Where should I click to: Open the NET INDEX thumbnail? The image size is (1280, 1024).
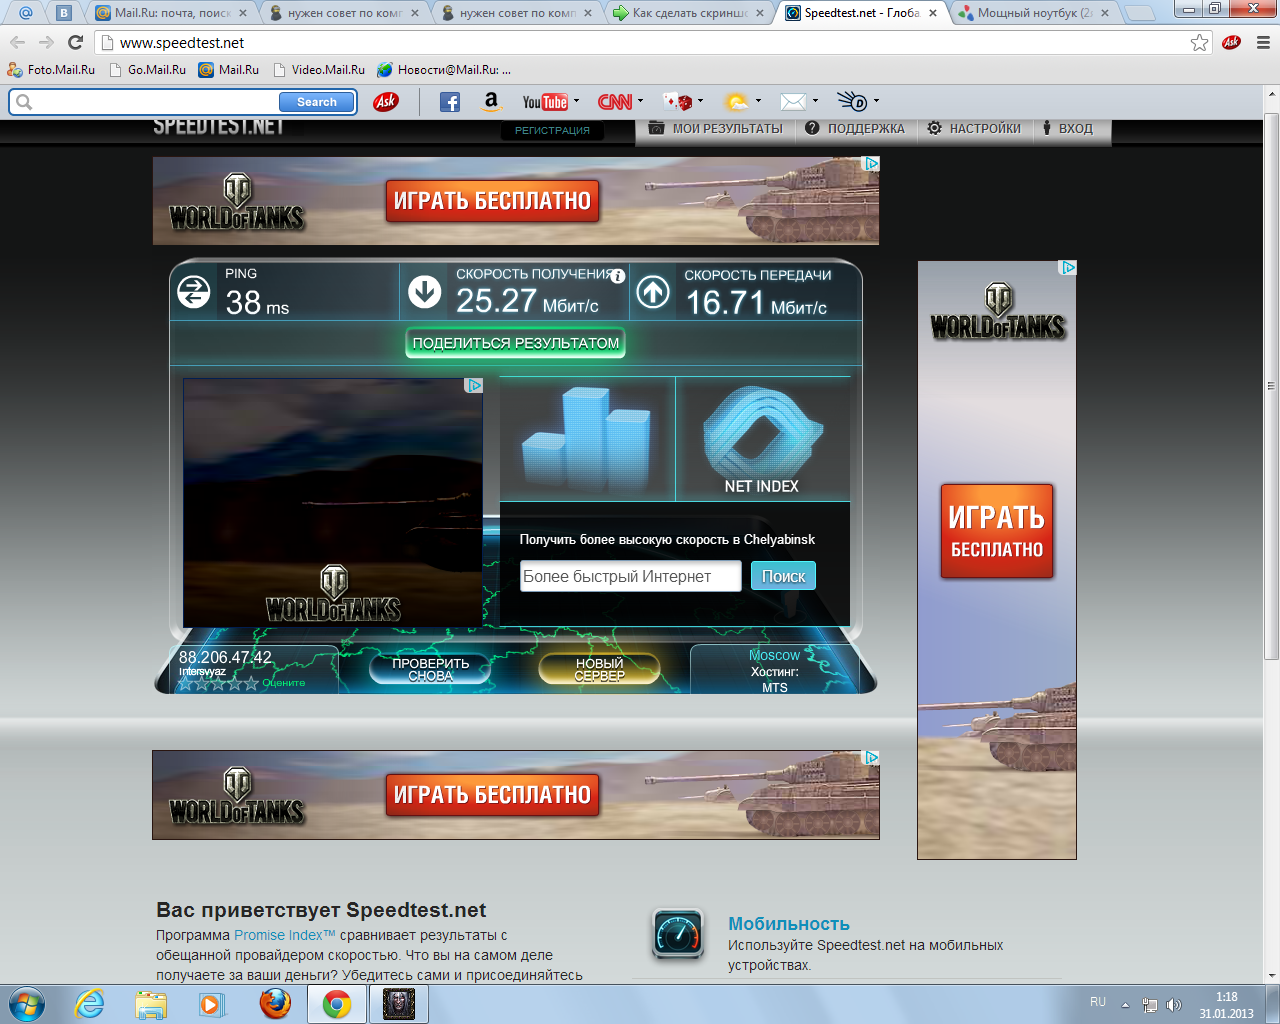(x=762, y=439)
